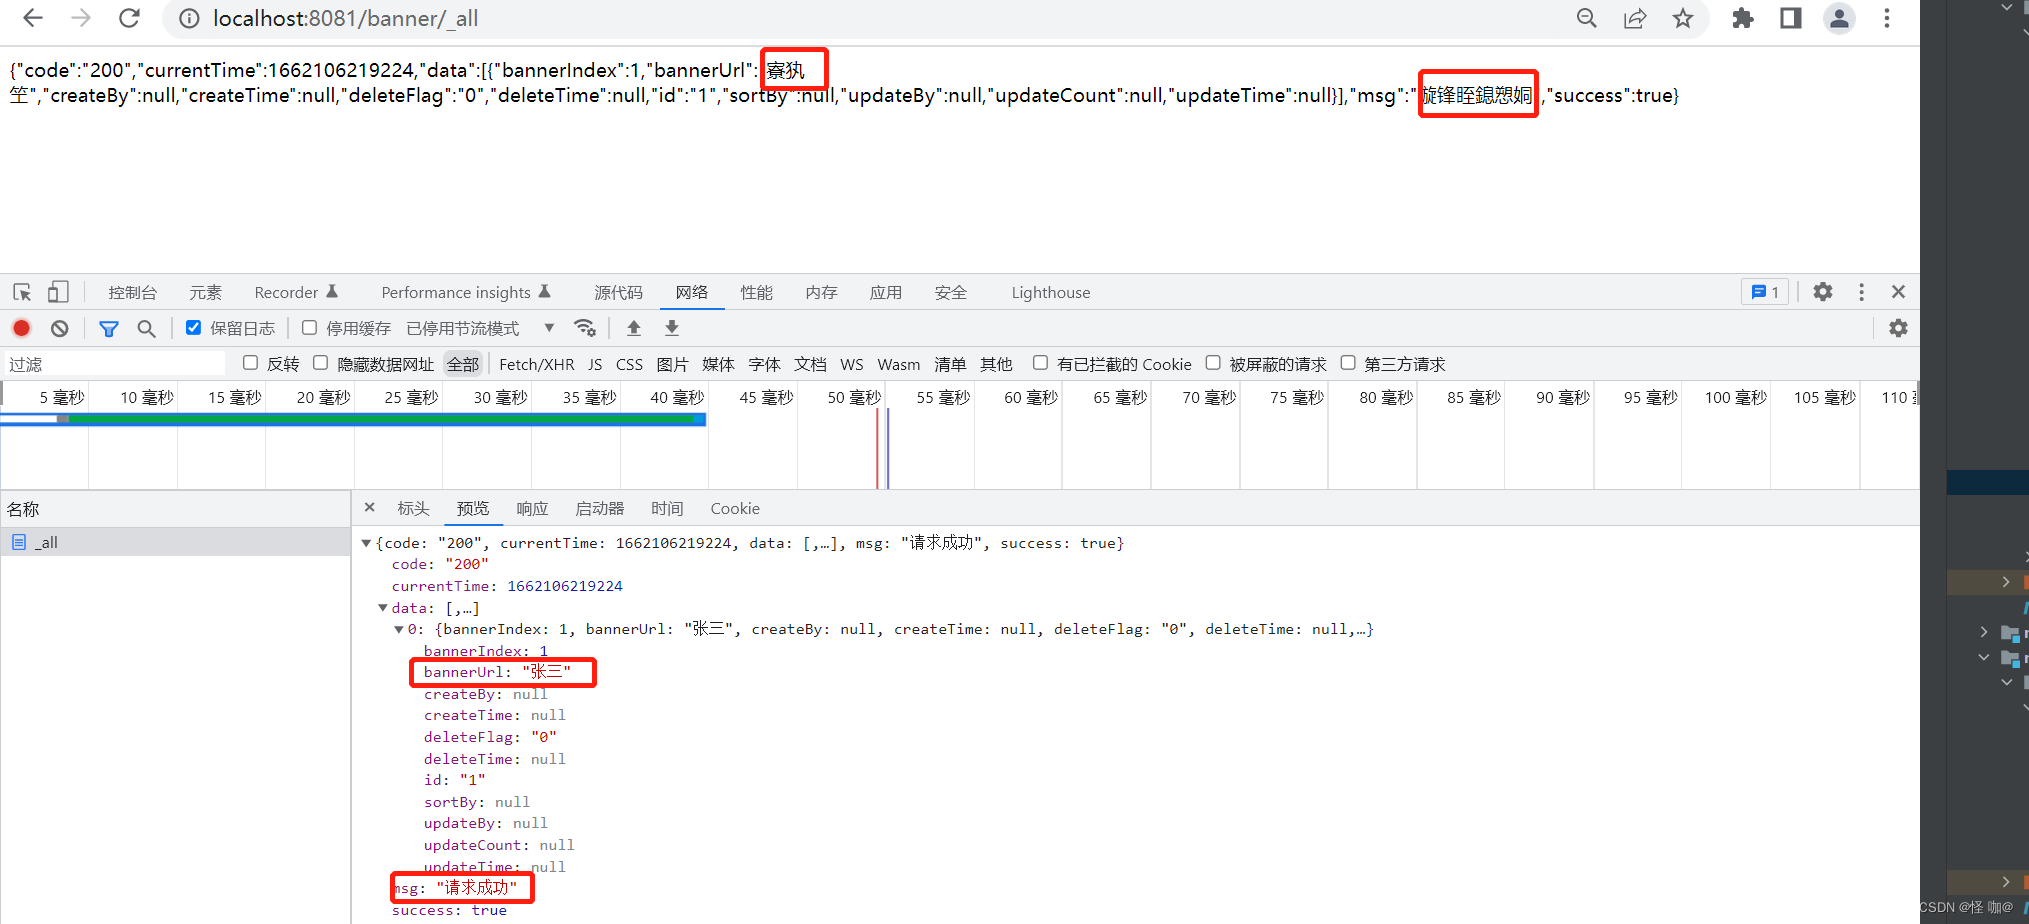The height and width of the screenshot is (924, 2029).
Task: Open the Network panel settings gear
Action: point(1898,328)
